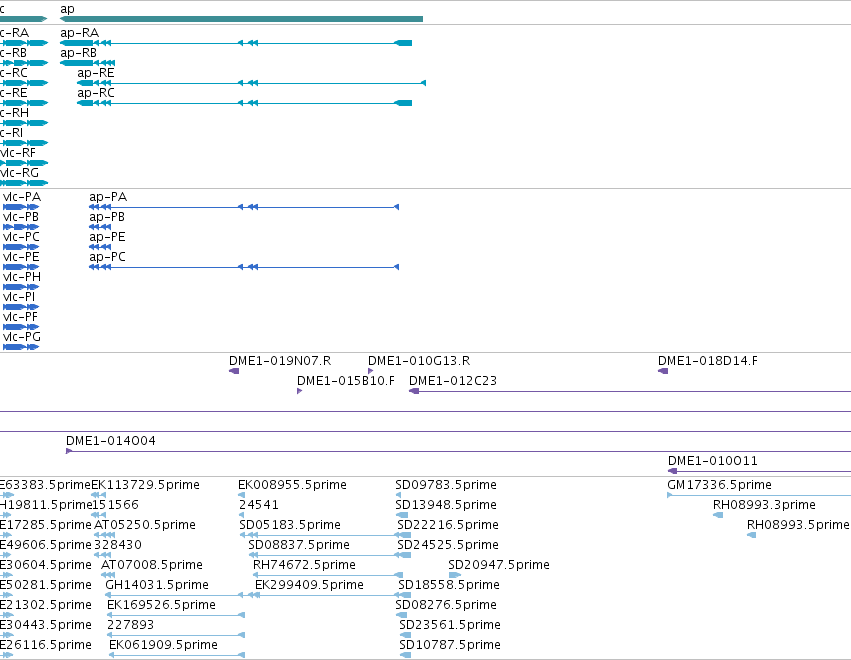
Task: Click the ap-RA transcript label
Action: click(80, 33)
